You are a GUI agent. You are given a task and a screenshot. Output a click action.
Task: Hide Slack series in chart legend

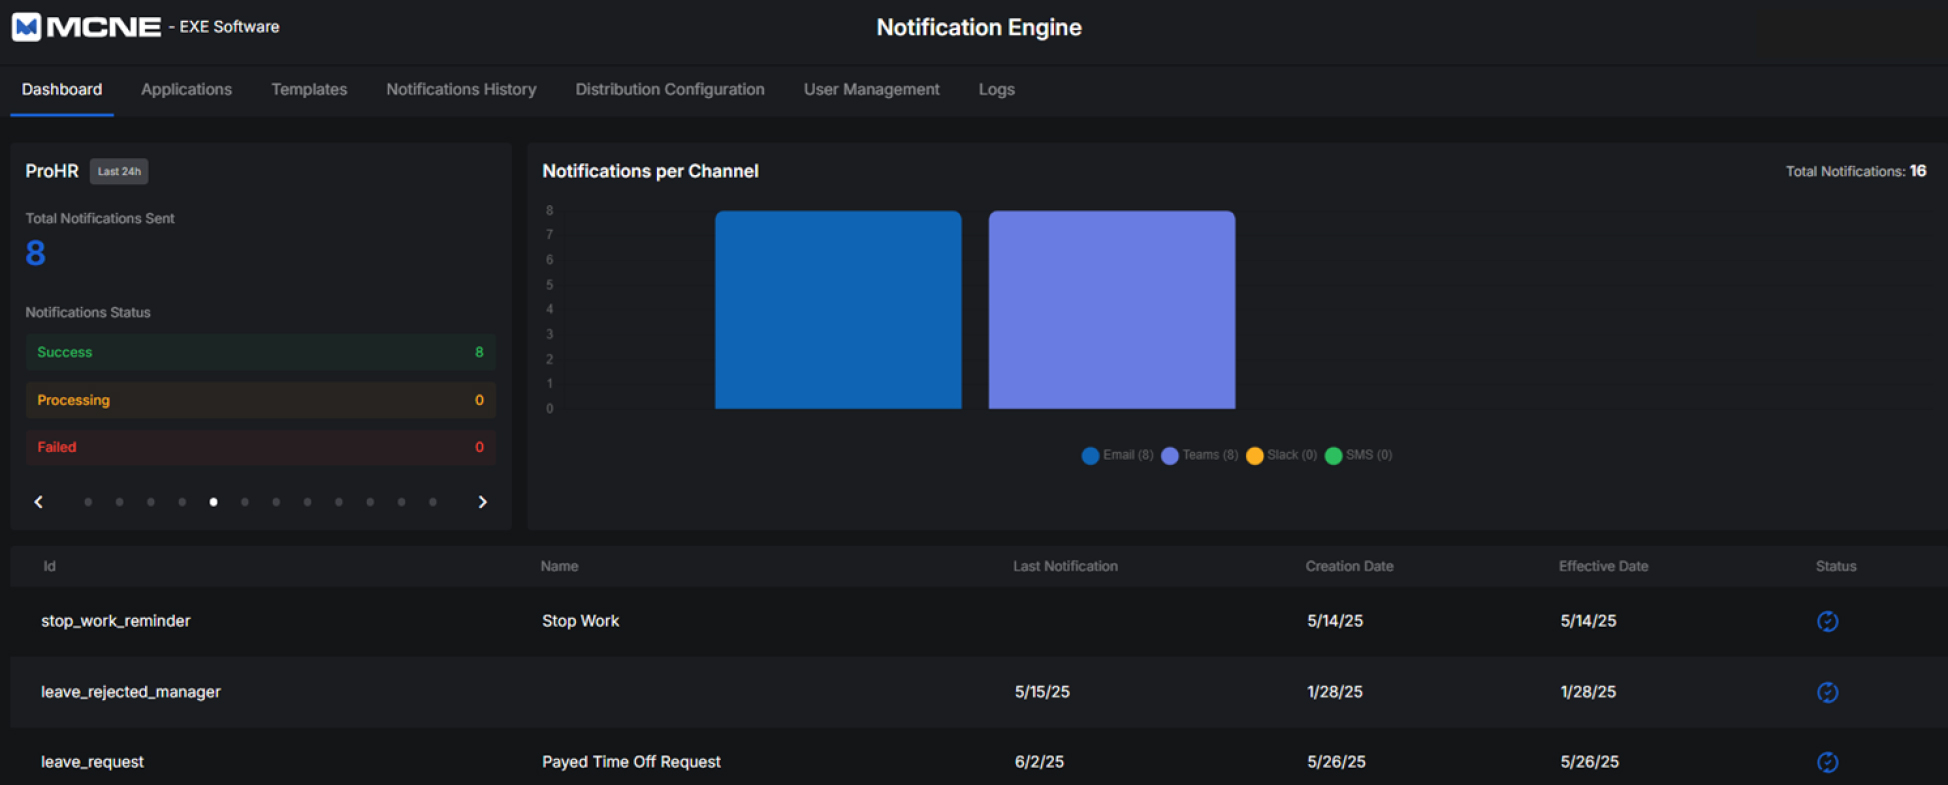pyautogui.click(x=1281, y=455)
